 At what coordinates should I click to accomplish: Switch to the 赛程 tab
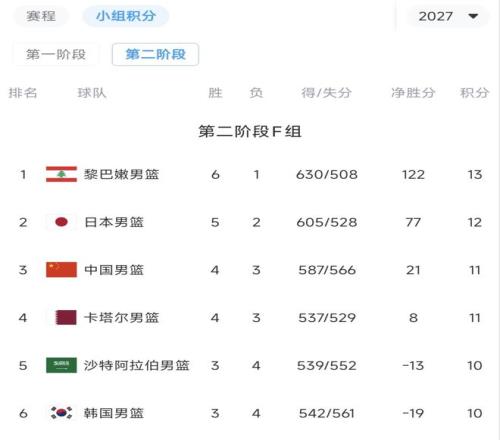41,16
